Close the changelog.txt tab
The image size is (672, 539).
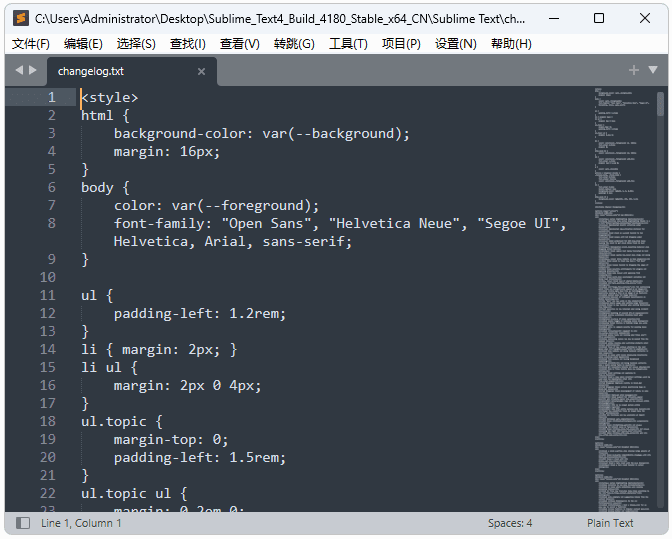coord(201,71)
